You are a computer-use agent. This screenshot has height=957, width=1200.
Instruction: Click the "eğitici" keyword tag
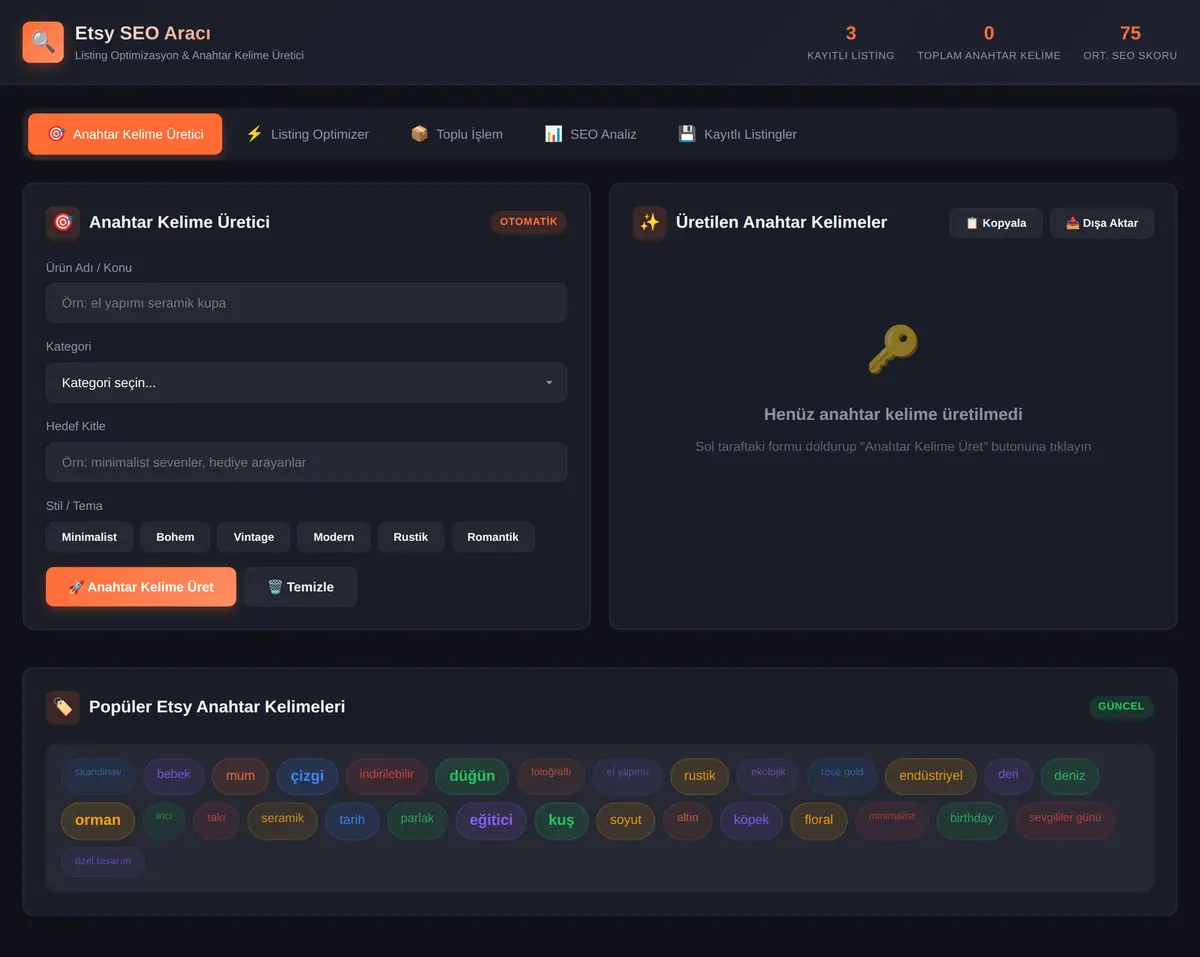click(x=491, y=820)
